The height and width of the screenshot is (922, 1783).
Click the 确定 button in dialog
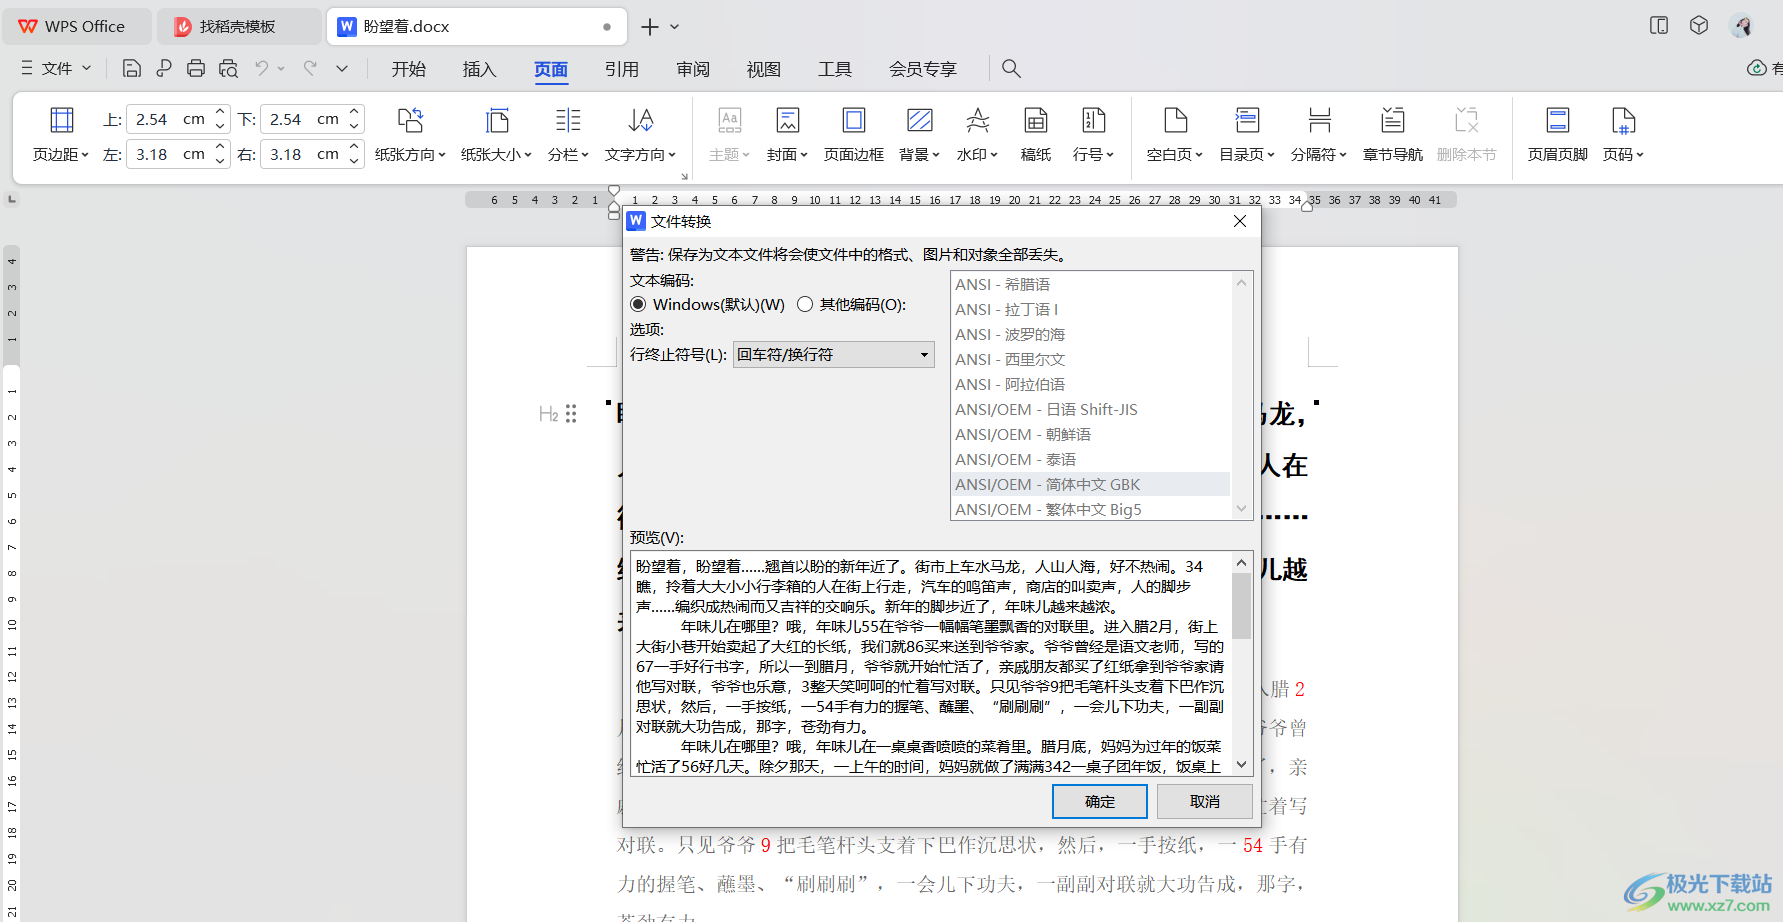pyautogui.click(x=1100, y=802)
